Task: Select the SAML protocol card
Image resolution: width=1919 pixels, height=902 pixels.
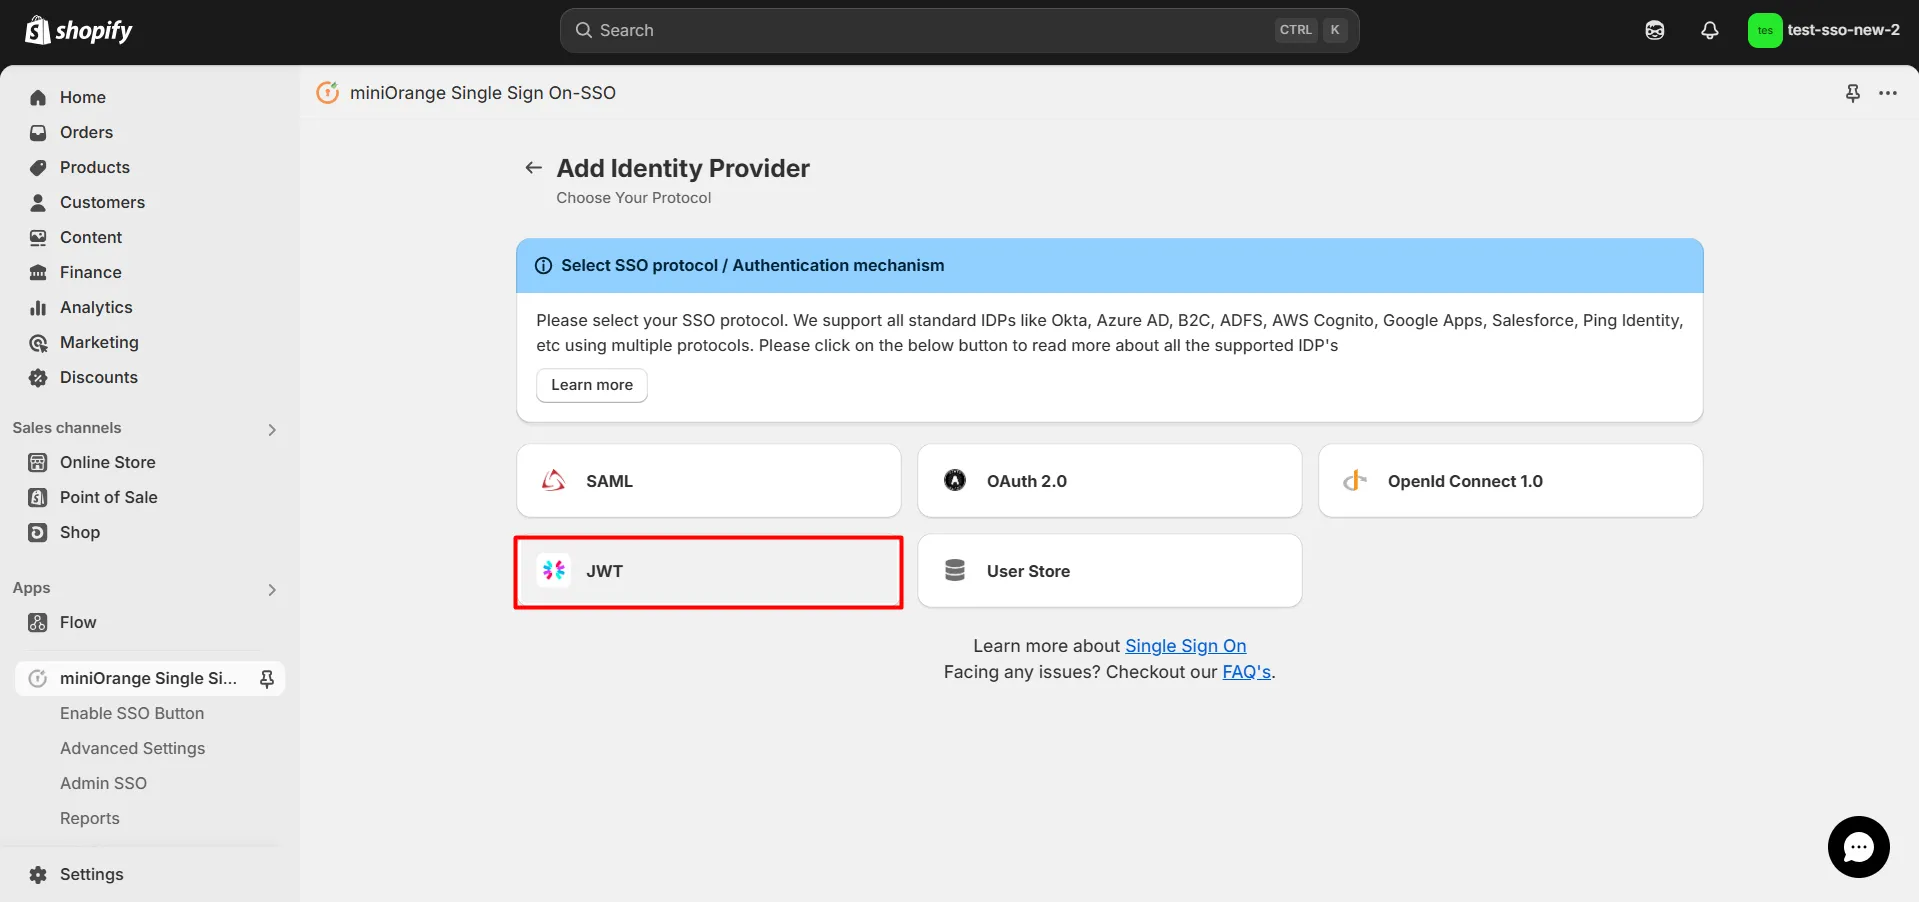Action: click(708, 481)
